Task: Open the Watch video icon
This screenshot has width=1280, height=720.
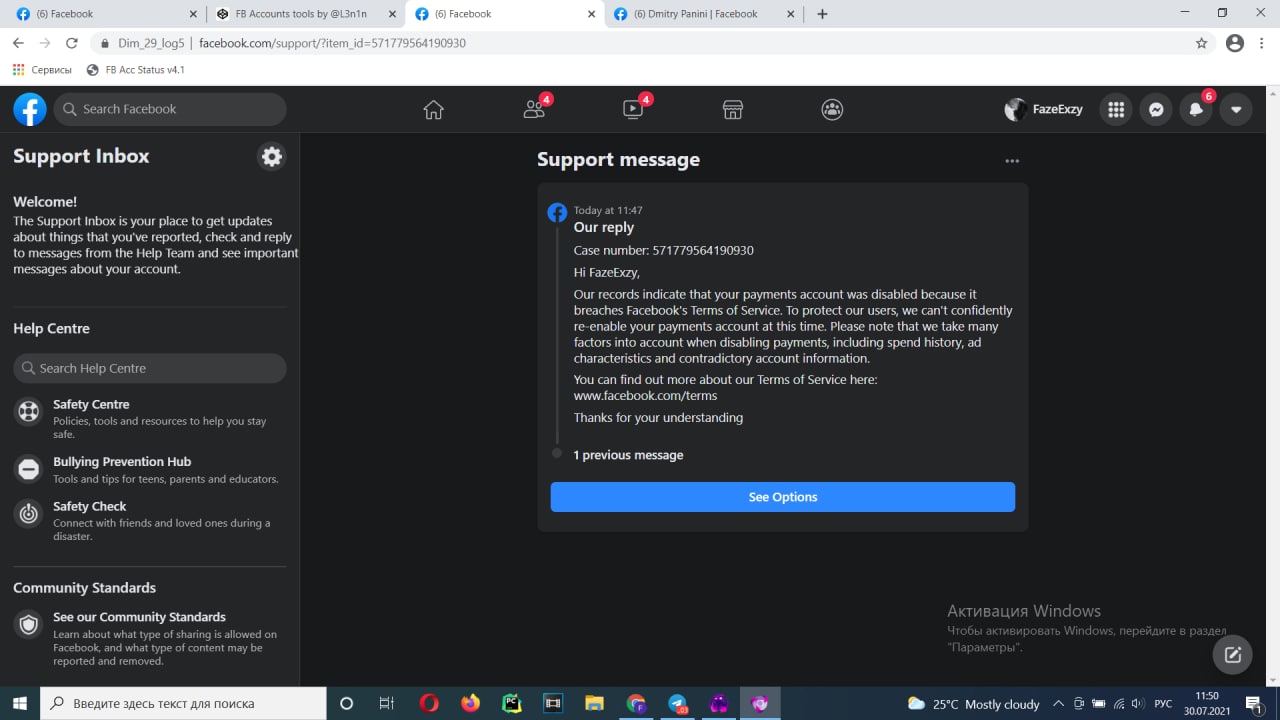Action: coord(634,110)
